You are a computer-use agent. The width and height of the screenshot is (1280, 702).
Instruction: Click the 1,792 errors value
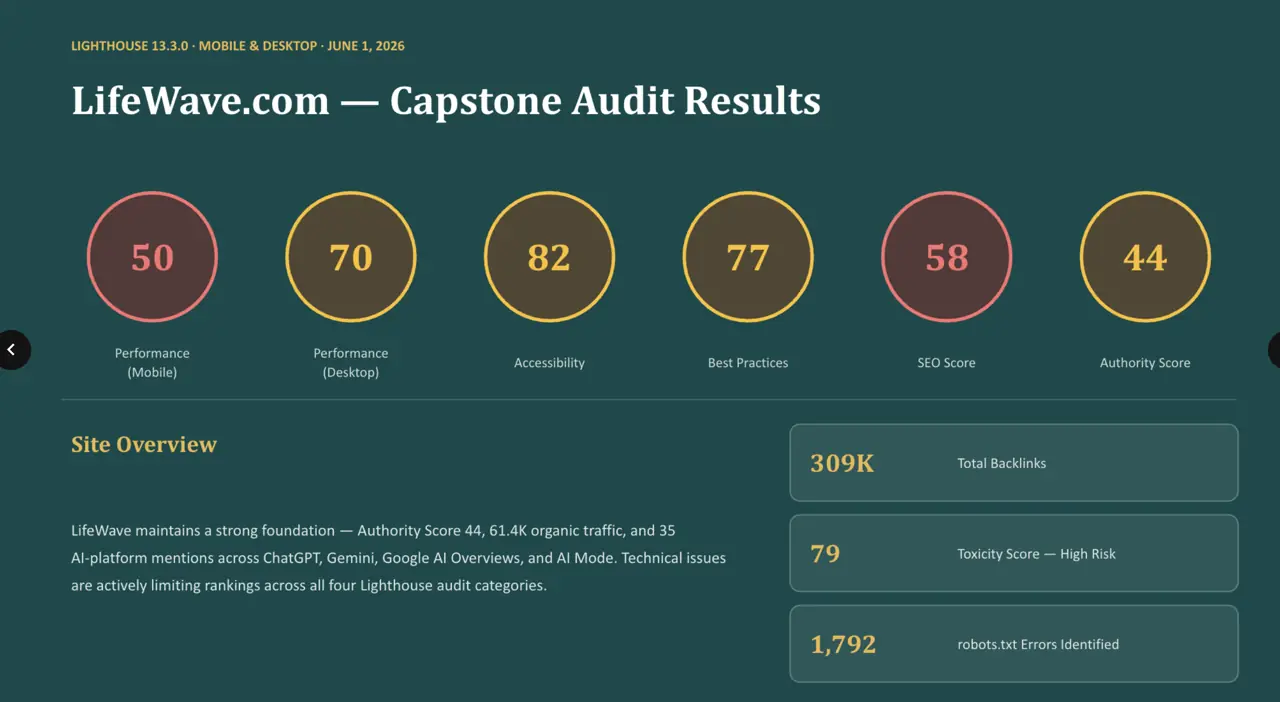click(x=843, y=644)
